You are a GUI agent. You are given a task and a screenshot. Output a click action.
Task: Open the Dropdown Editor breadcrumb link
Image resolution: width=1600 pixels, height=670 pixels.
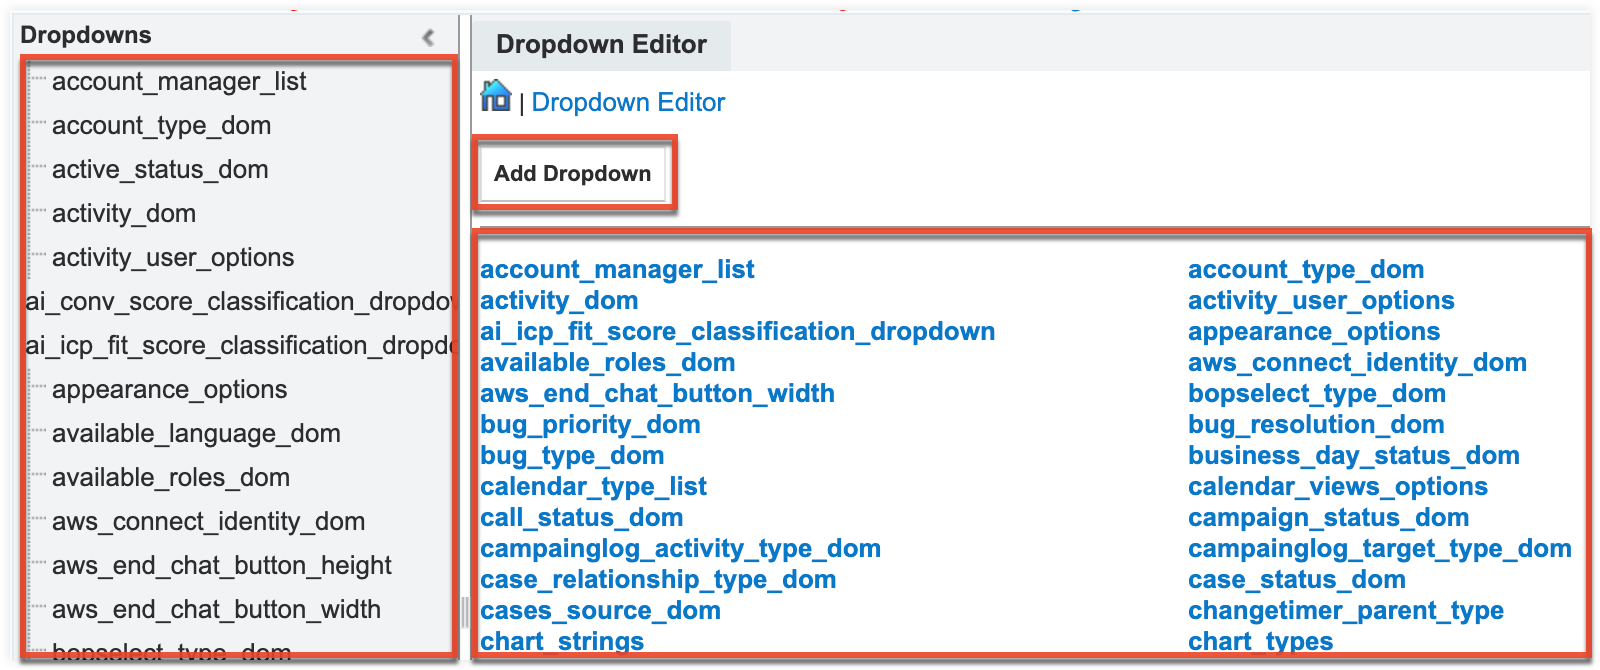(628, 102)
